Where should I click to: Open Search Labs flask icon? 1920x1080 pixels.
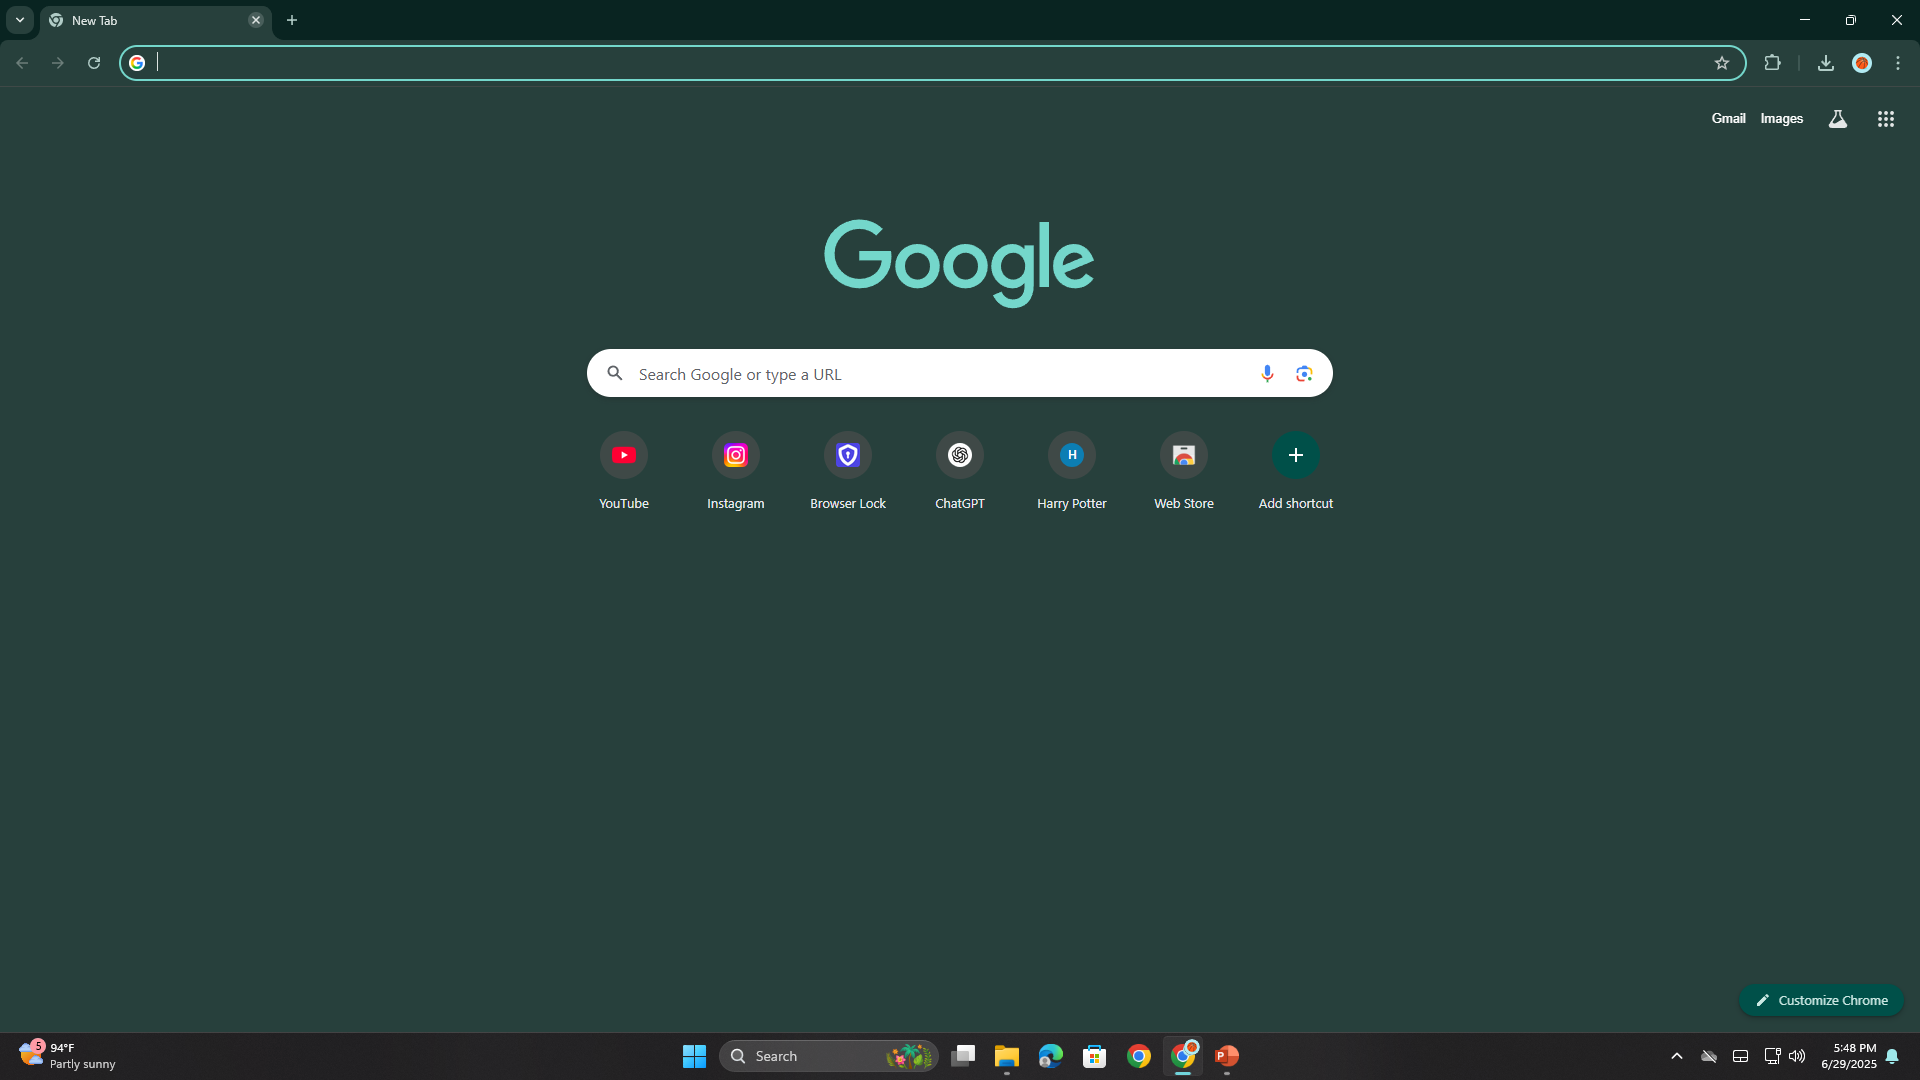click(x=1838, y=119)
